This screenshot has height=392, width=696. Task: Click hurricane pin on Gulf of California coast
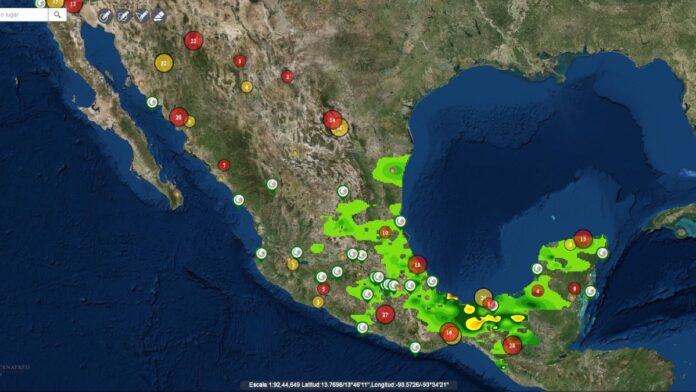click(x=152, y=103)
